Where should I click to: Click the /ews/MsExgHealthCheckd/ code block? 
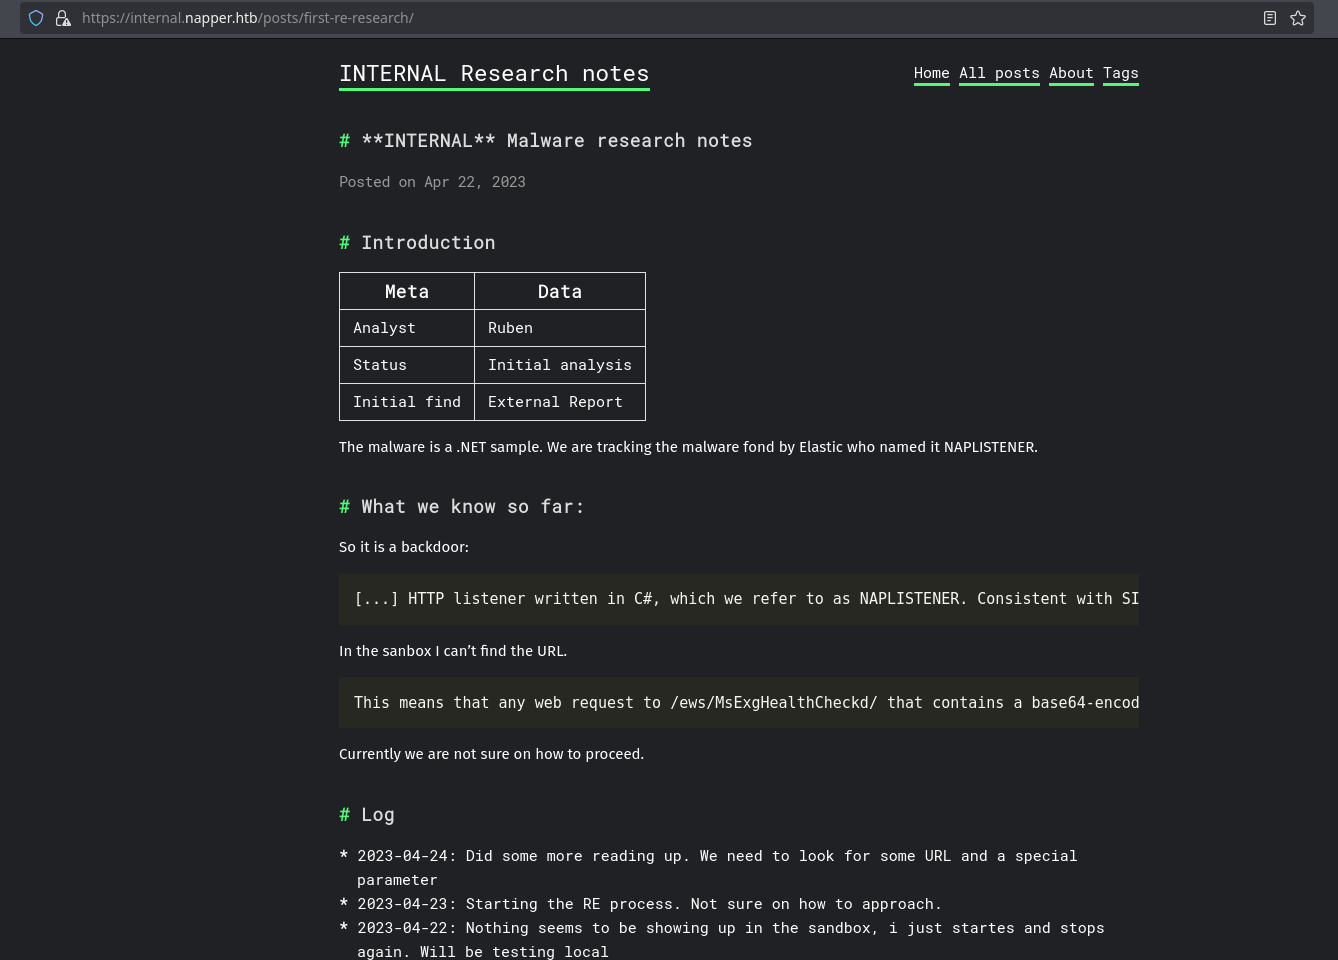pos(739,703)
